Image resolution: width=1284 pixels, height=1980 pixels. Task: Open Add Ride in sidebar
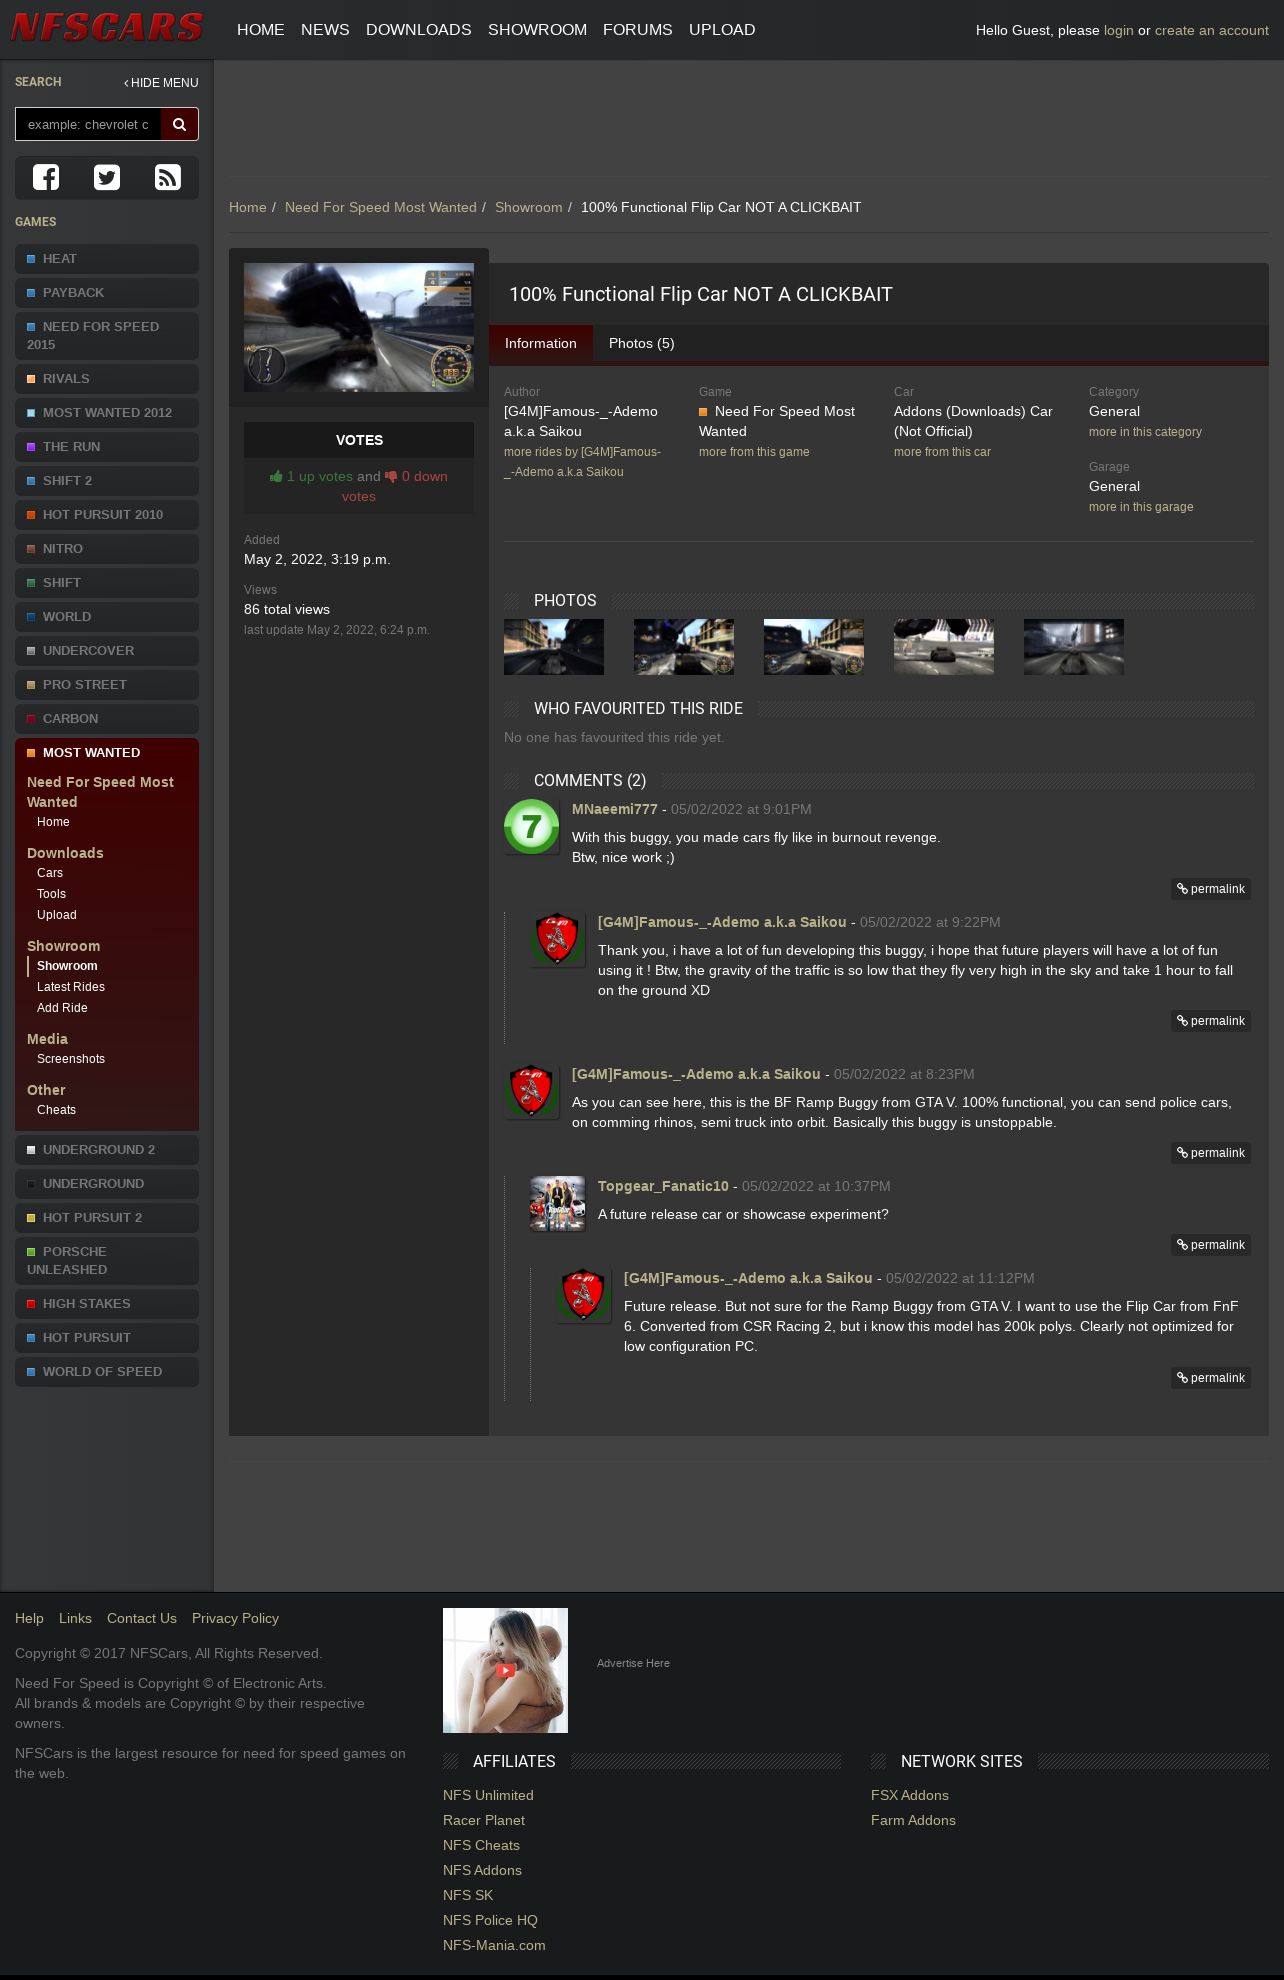pos(62,1008)
